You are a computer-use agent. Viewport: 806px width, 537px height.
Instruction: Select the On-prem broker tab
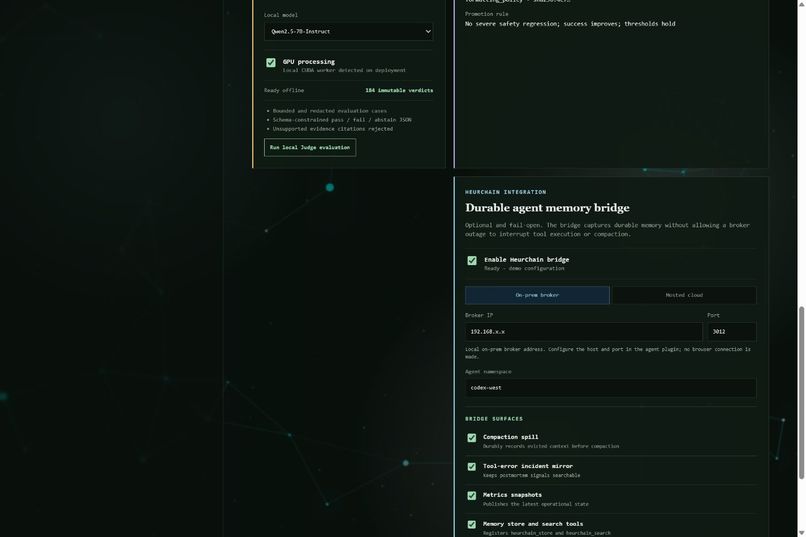point(537,295)
